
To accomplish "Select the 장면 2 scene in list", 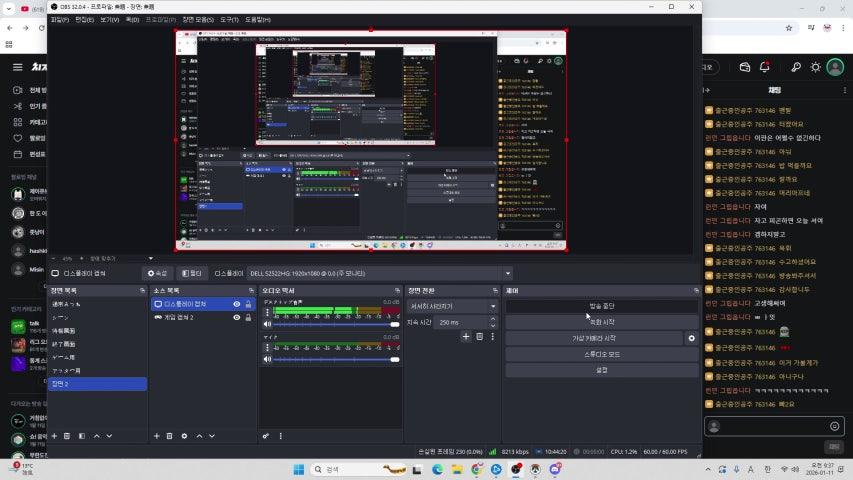I will 97,384.
